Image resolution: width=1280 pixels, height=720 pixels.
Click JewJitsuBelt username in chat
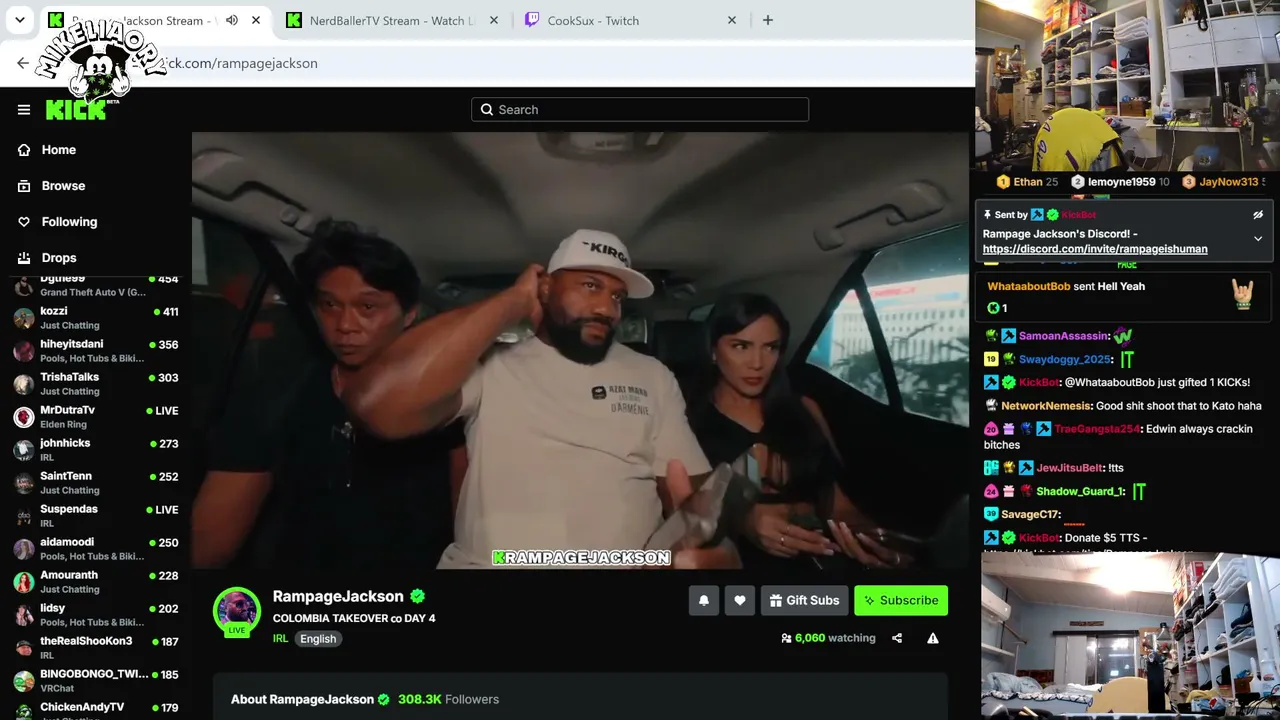pos(1070,468)
